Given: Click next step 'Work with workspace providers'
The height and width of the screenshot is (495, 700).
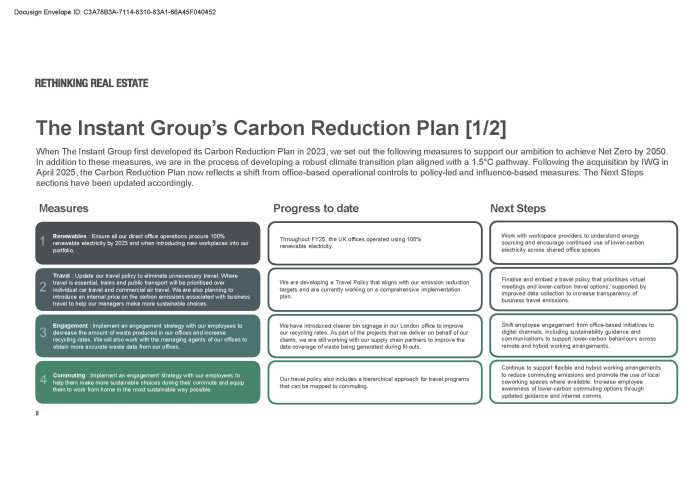Looking at the screenshot, I should [x=583, y=243].
